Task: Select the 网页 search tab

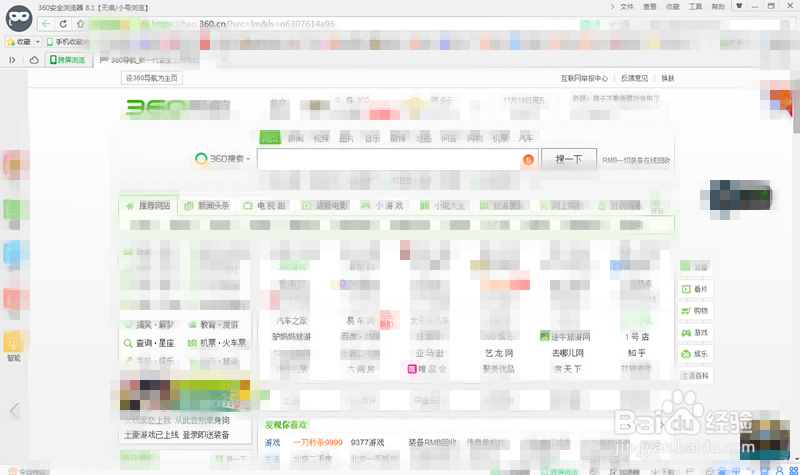Action: click(270, 138)
